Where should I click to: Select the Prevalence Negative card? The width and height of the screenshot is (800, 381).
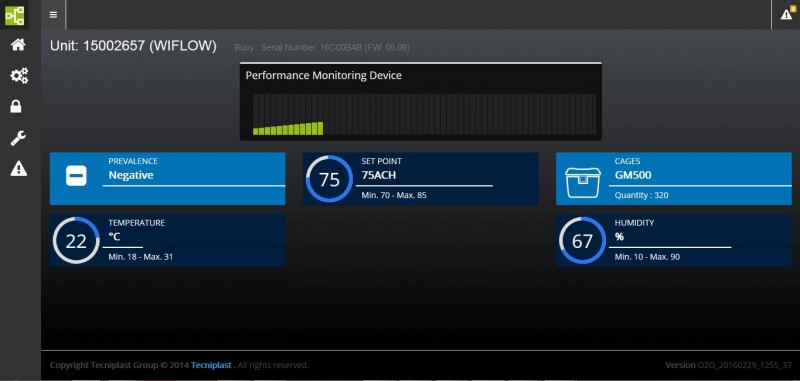[x=167, y=179]
